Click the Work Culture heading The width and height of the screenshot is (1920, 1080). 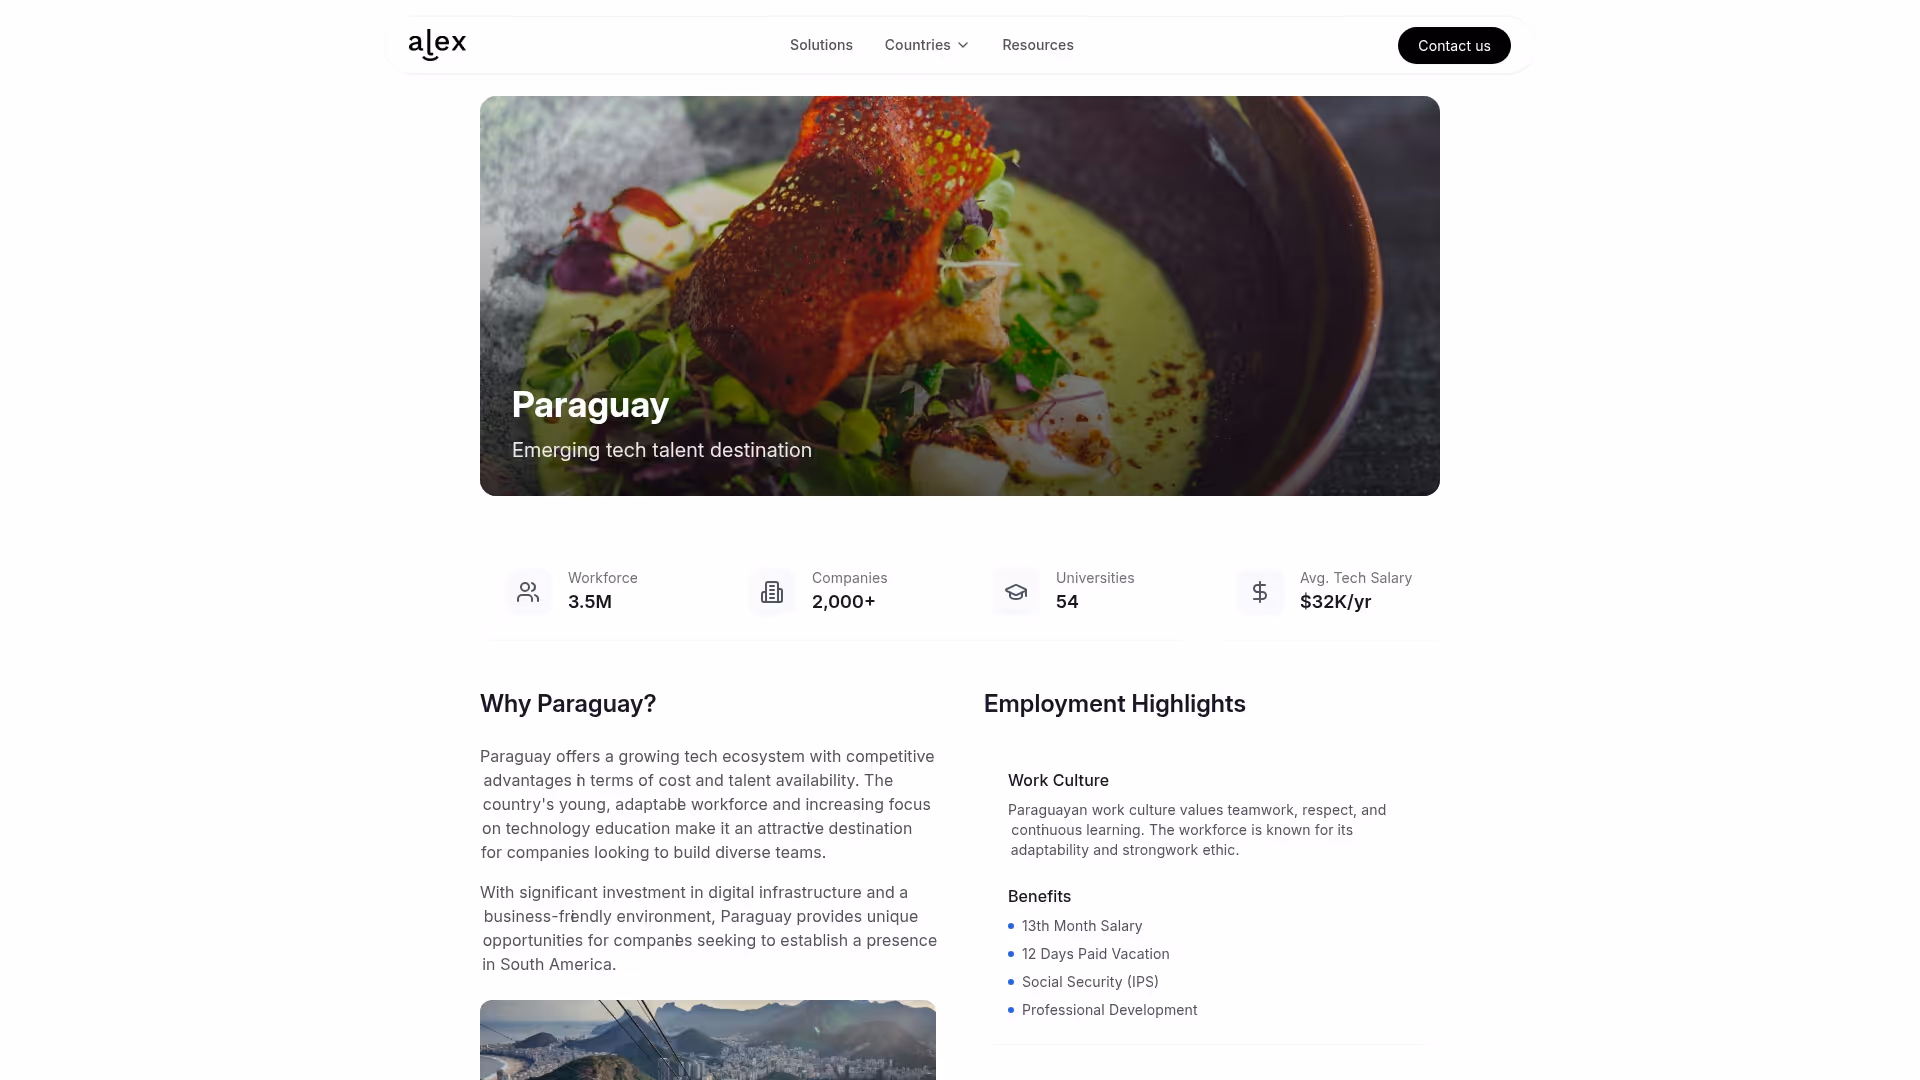pos(1058,780)
